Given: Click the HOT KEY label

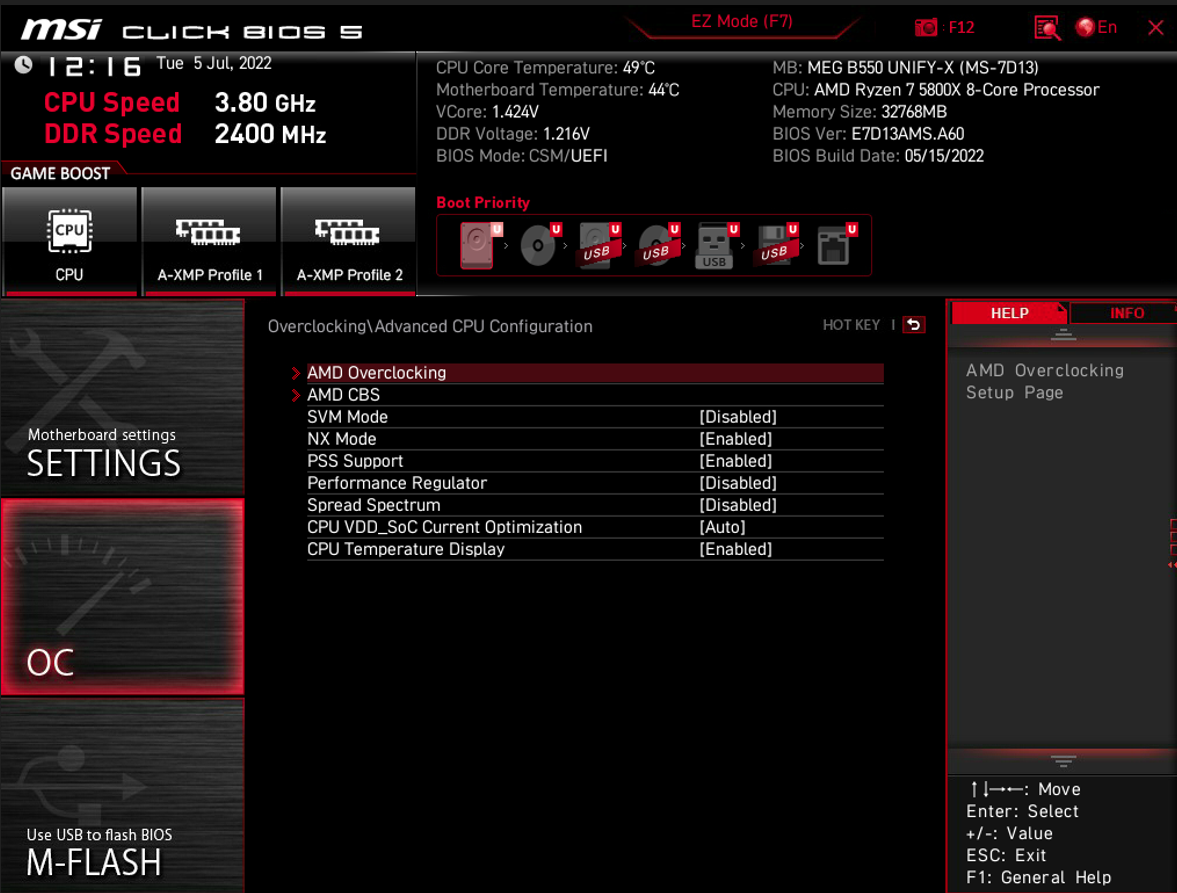Looking at the screenshot, I should coord(850,325).
